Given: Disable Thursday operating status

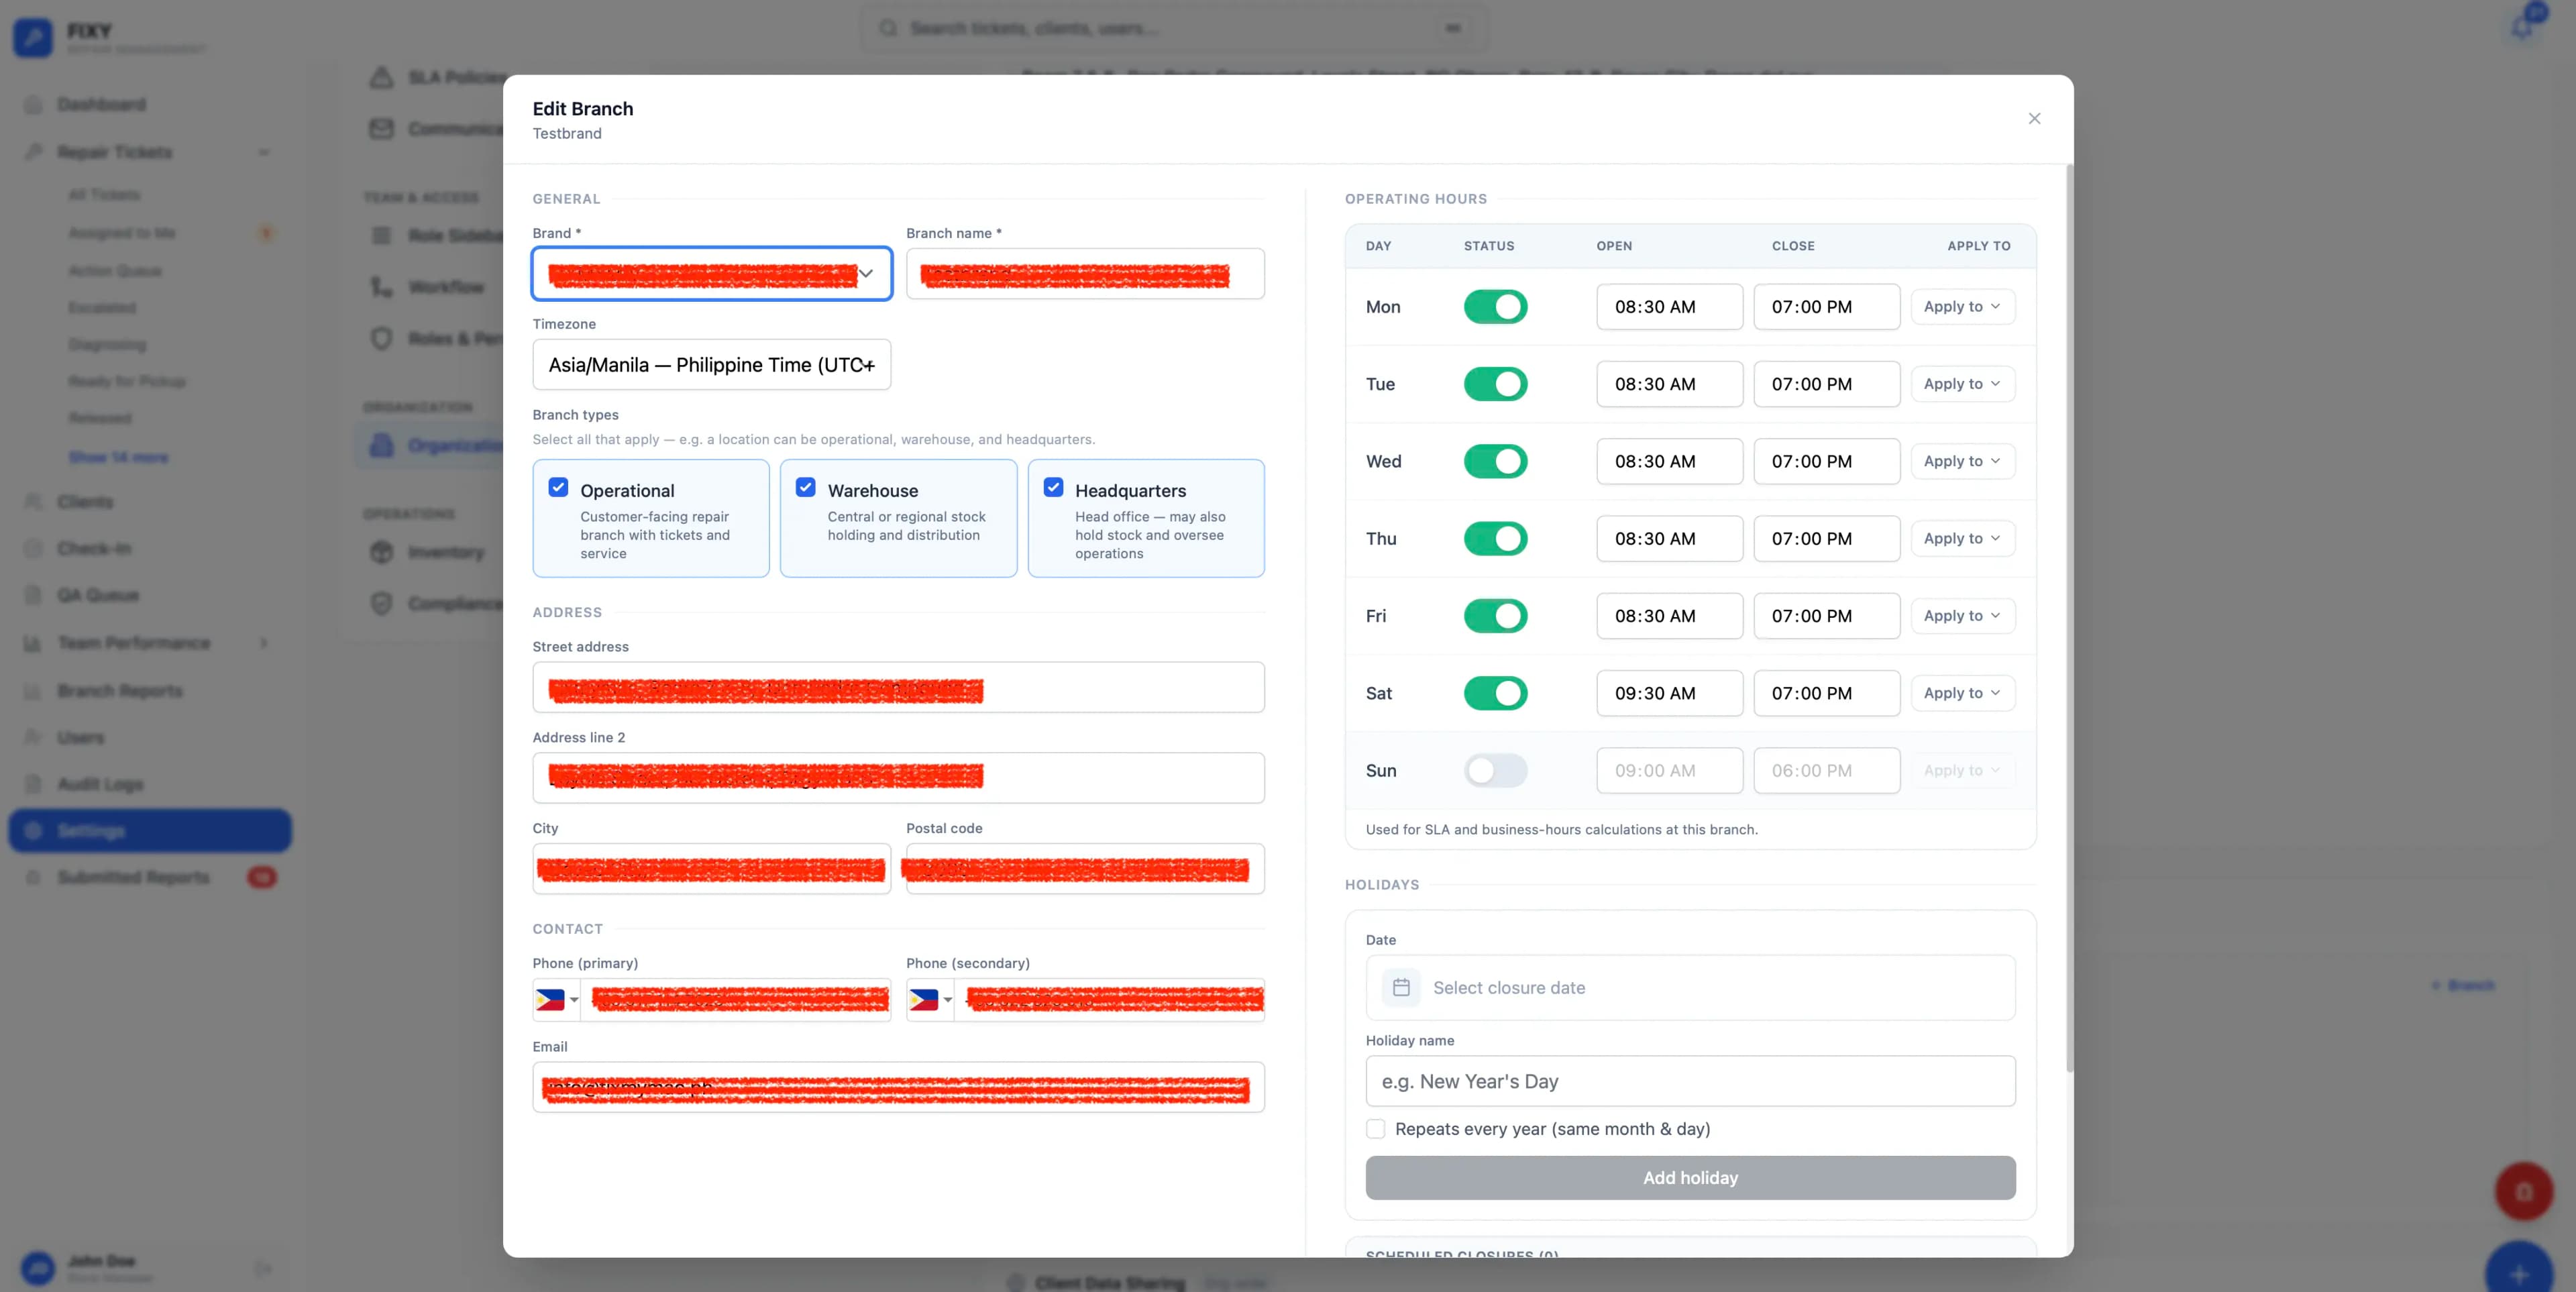Looking at the screenshot, I should (1495, 539).
